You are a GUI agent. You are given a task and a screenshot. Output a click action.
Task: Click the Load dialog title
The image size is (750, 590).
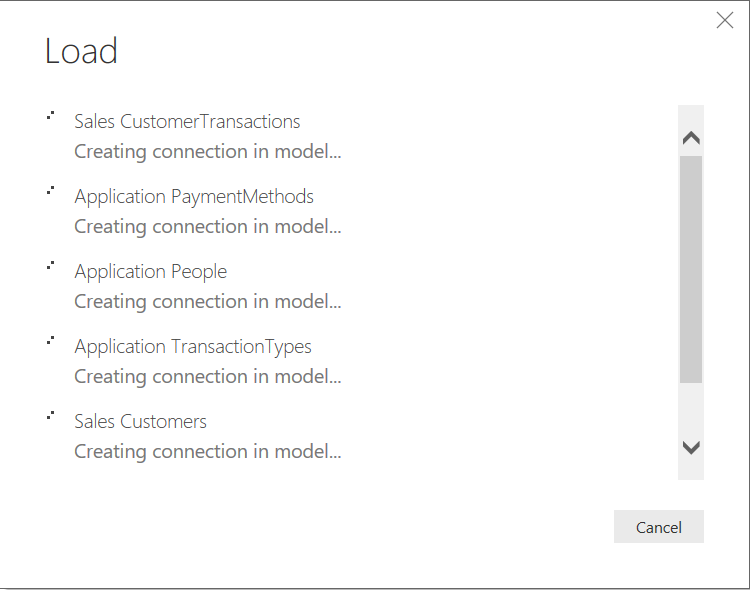tap(81, 51)
